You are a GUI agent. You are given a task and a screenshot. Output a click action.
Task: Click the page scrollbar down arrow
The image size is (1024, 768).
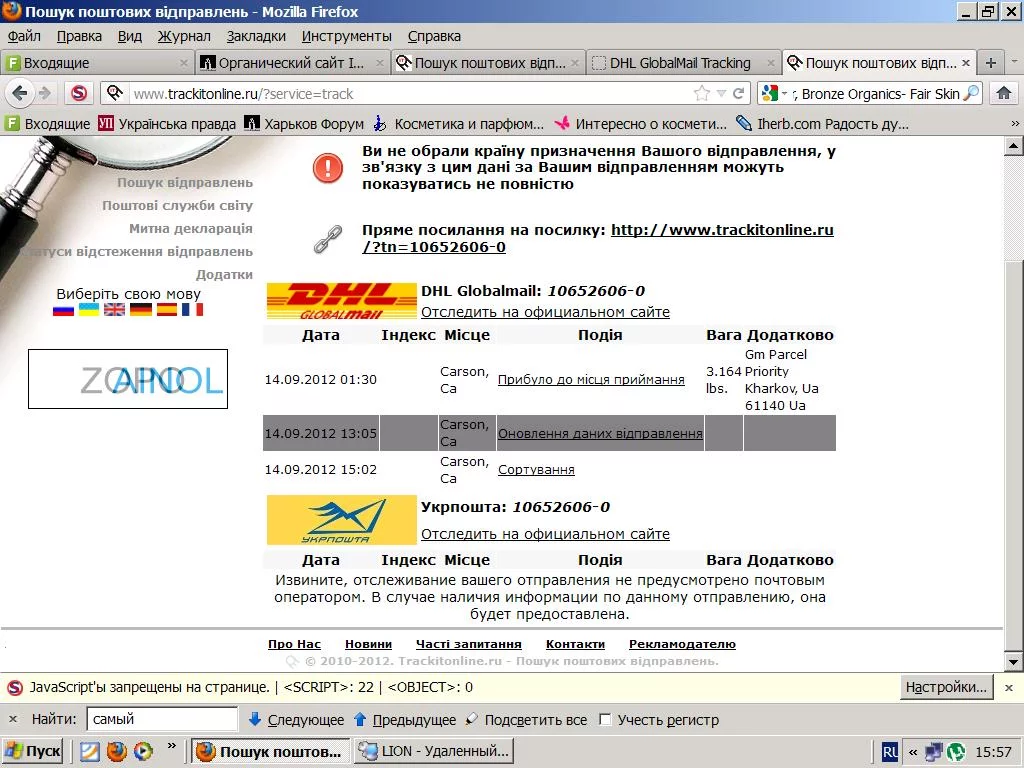[1014, 662]
